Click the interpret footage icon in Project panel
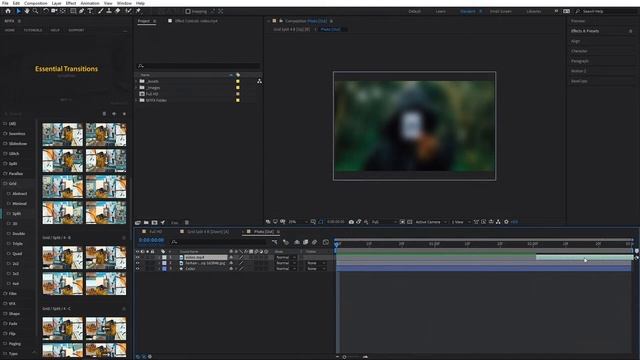This screenshot has height=360, width=640. coord(138,222)
